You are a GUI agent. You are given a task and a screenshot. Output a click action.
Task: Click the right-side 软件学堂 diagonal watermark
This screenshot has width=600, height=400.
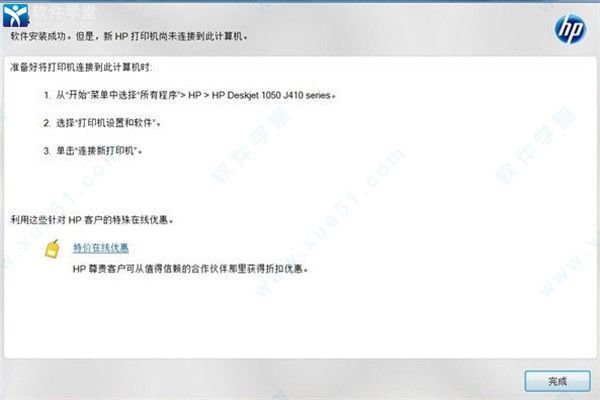(536, 145)
